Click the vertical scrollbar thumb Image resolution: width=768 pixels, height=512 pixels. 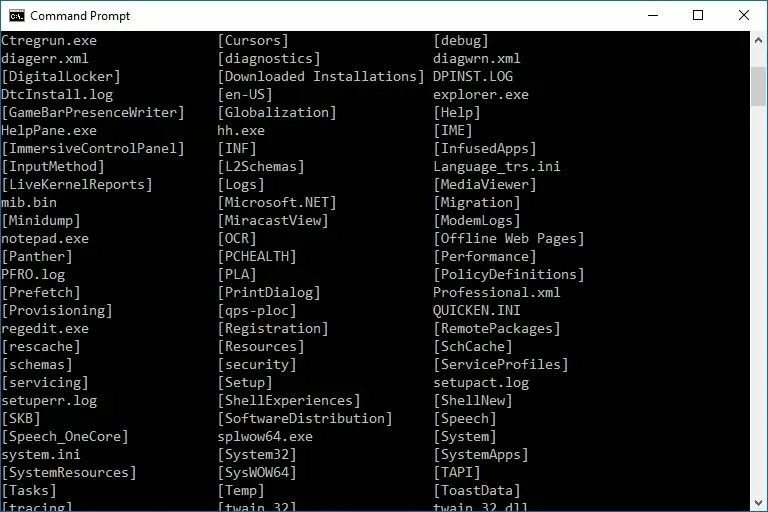click(x=758, y=86)
